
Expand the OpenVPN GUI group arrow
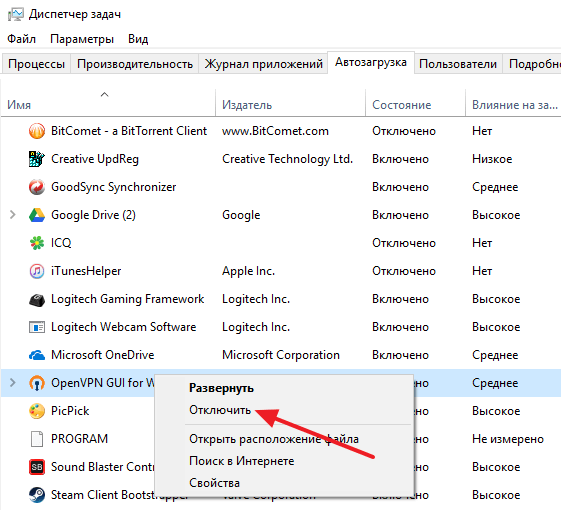13,383
